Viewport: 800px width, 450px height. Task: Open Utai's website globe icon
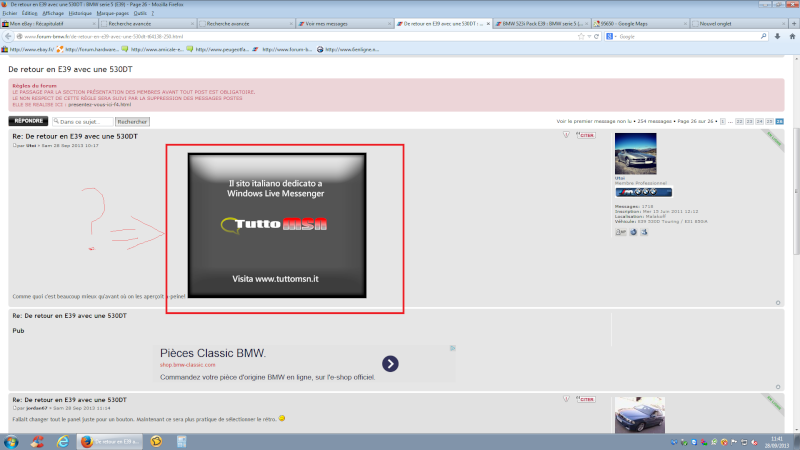(633, 232)
